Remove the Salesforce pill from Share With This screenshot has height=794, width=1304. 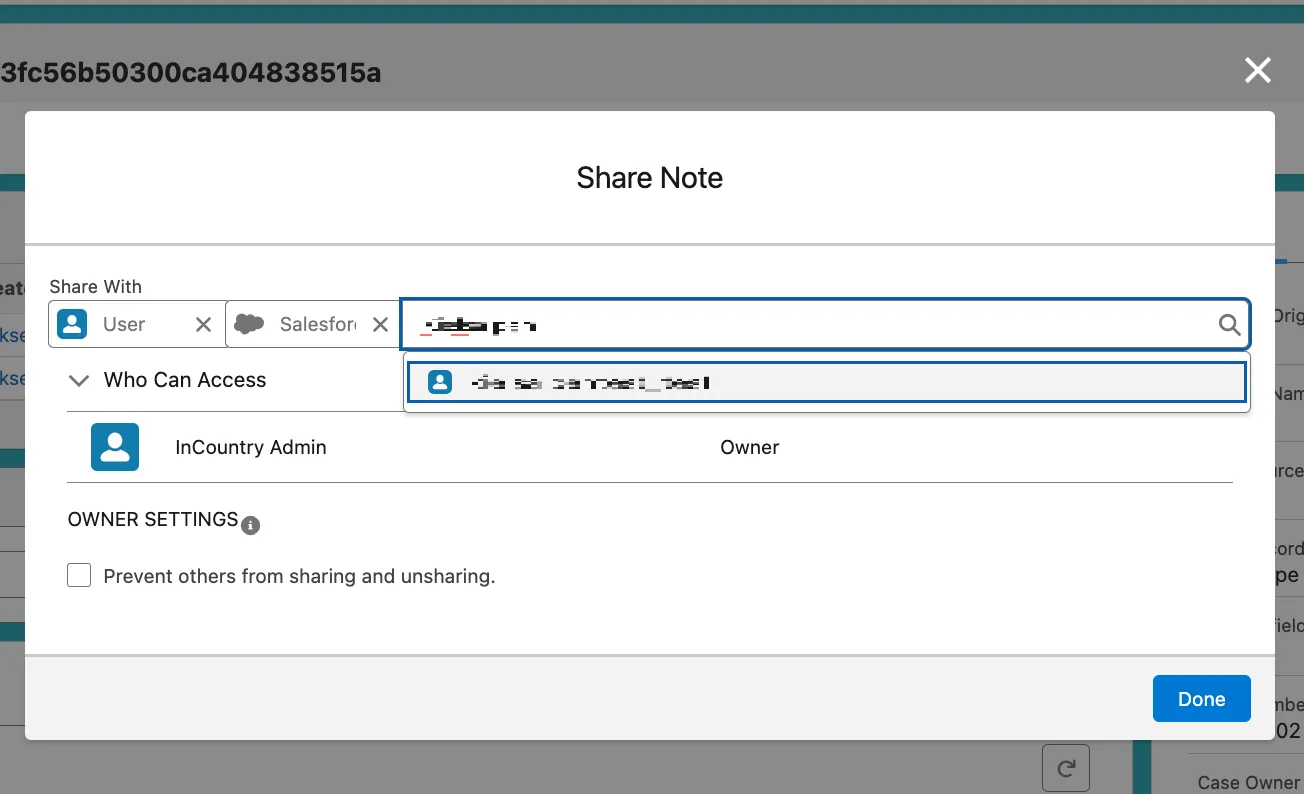(380, 324)
